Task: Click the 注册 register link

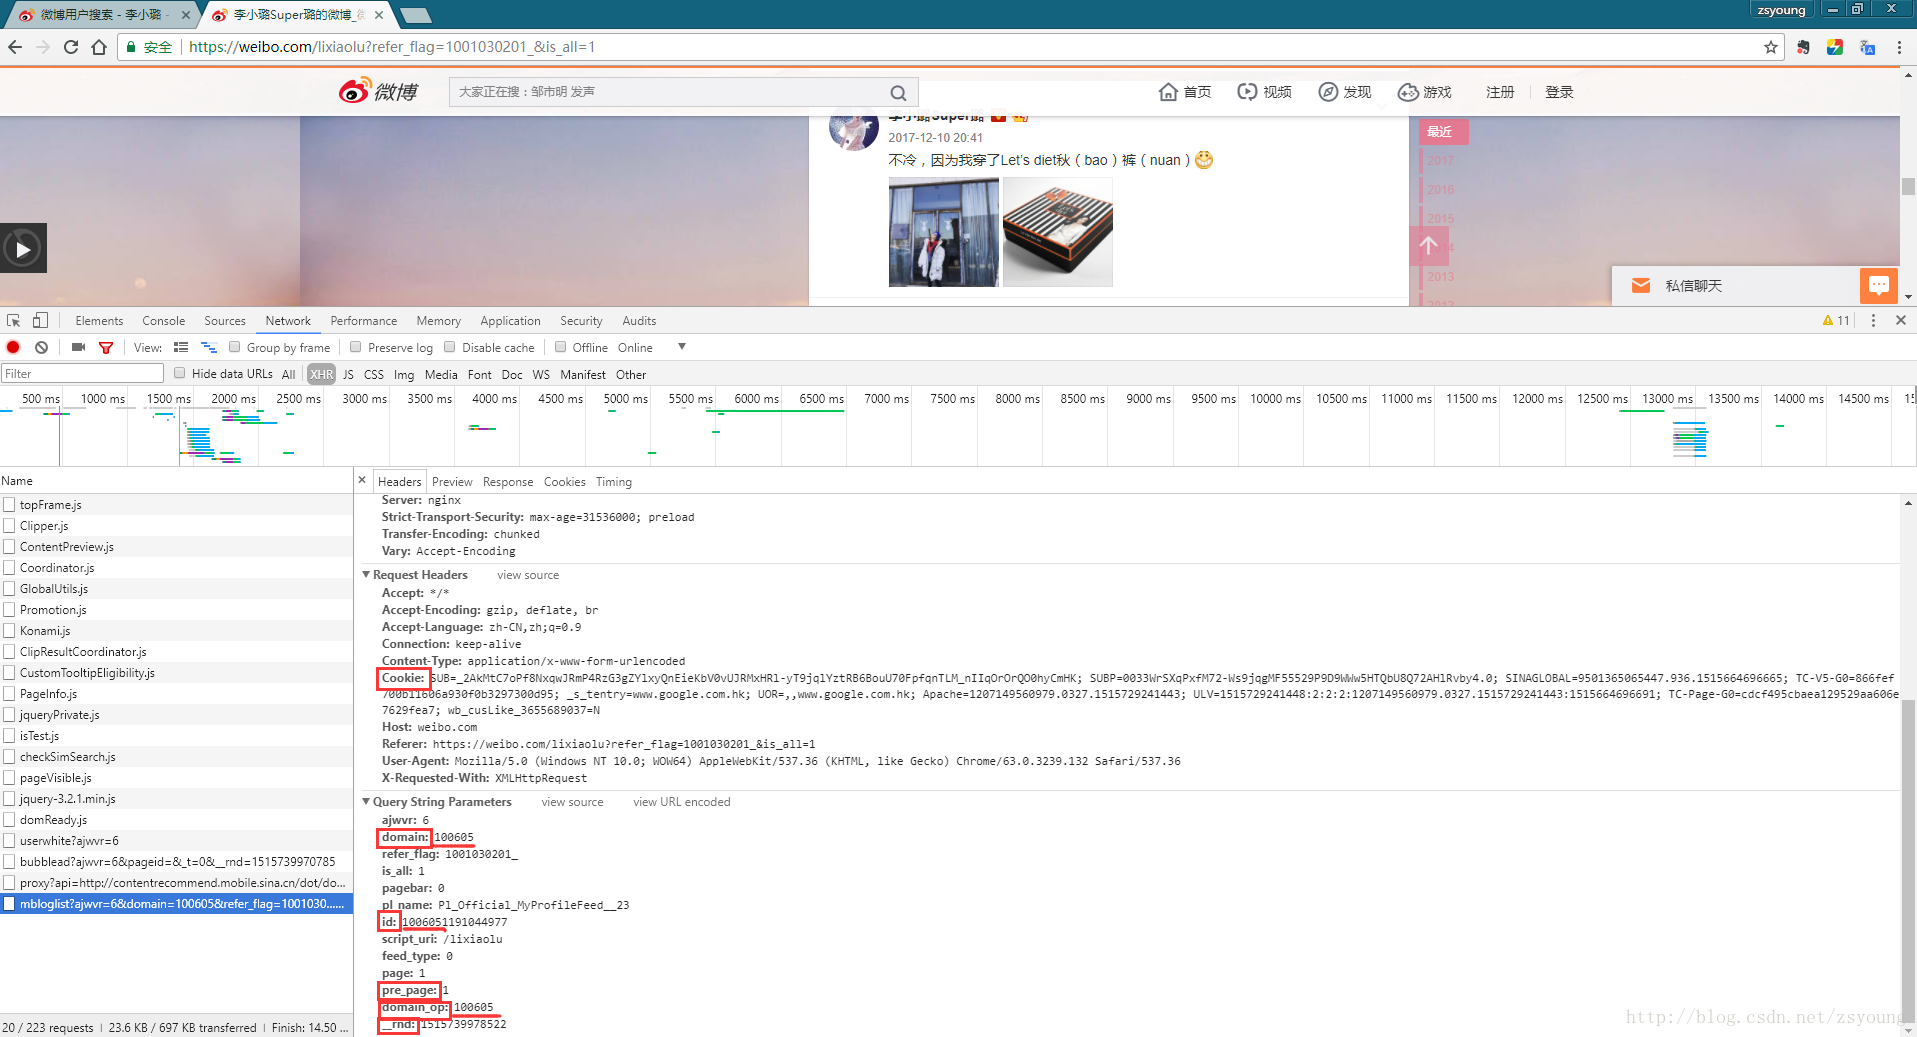Action: [1500, 92]
